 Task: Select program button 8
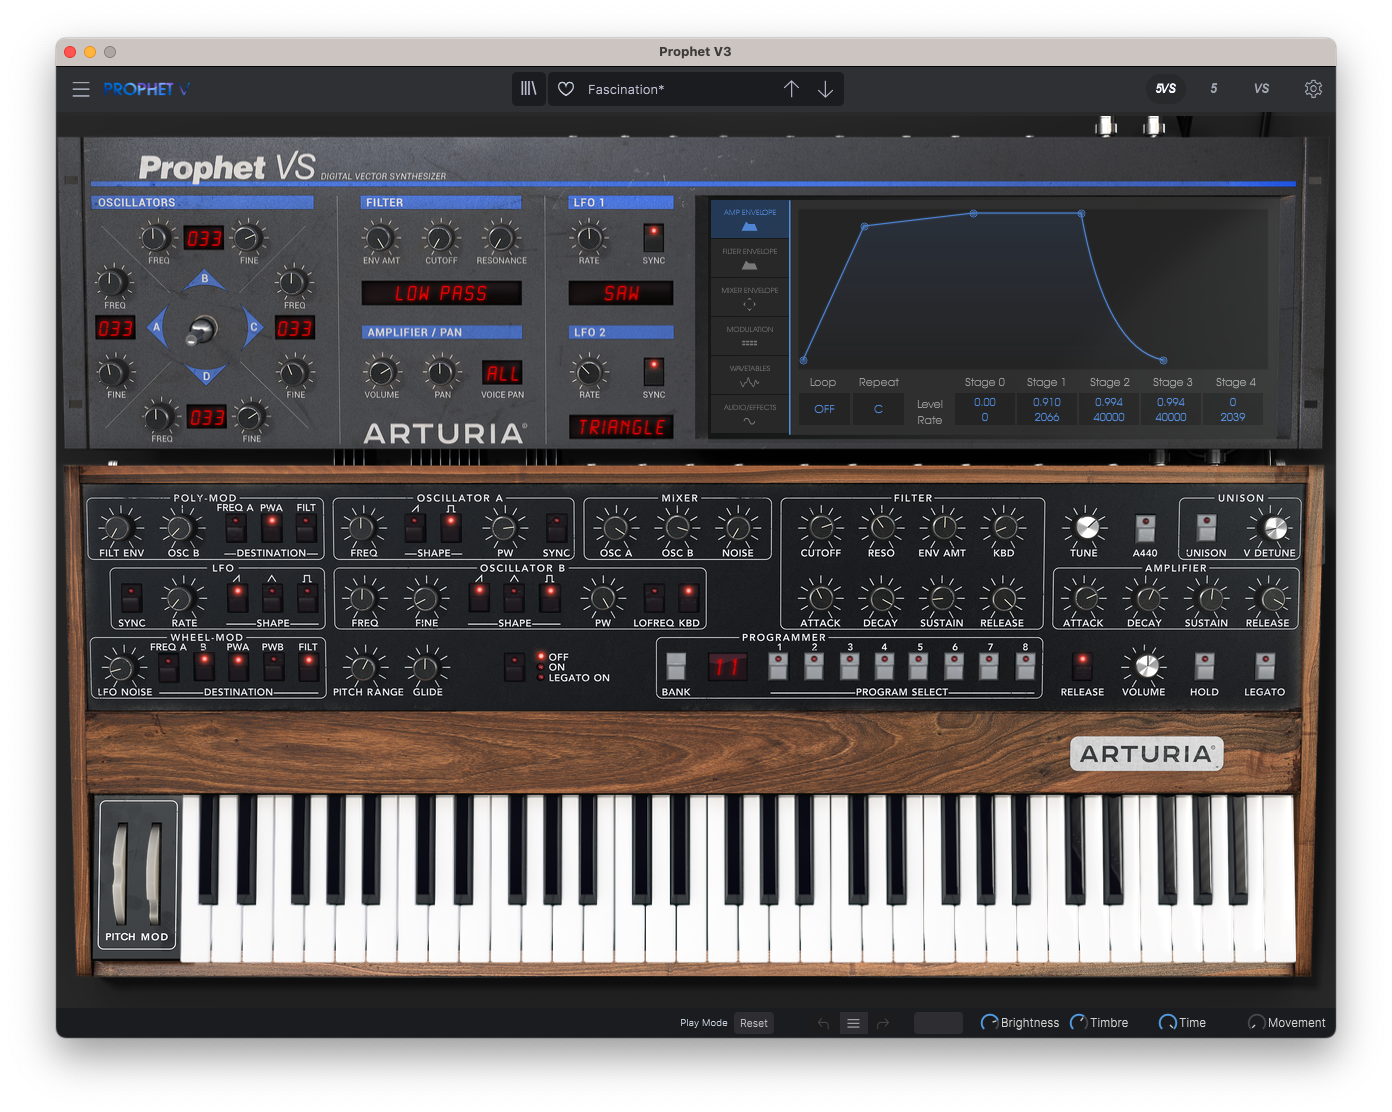(x=1025, y=666)
